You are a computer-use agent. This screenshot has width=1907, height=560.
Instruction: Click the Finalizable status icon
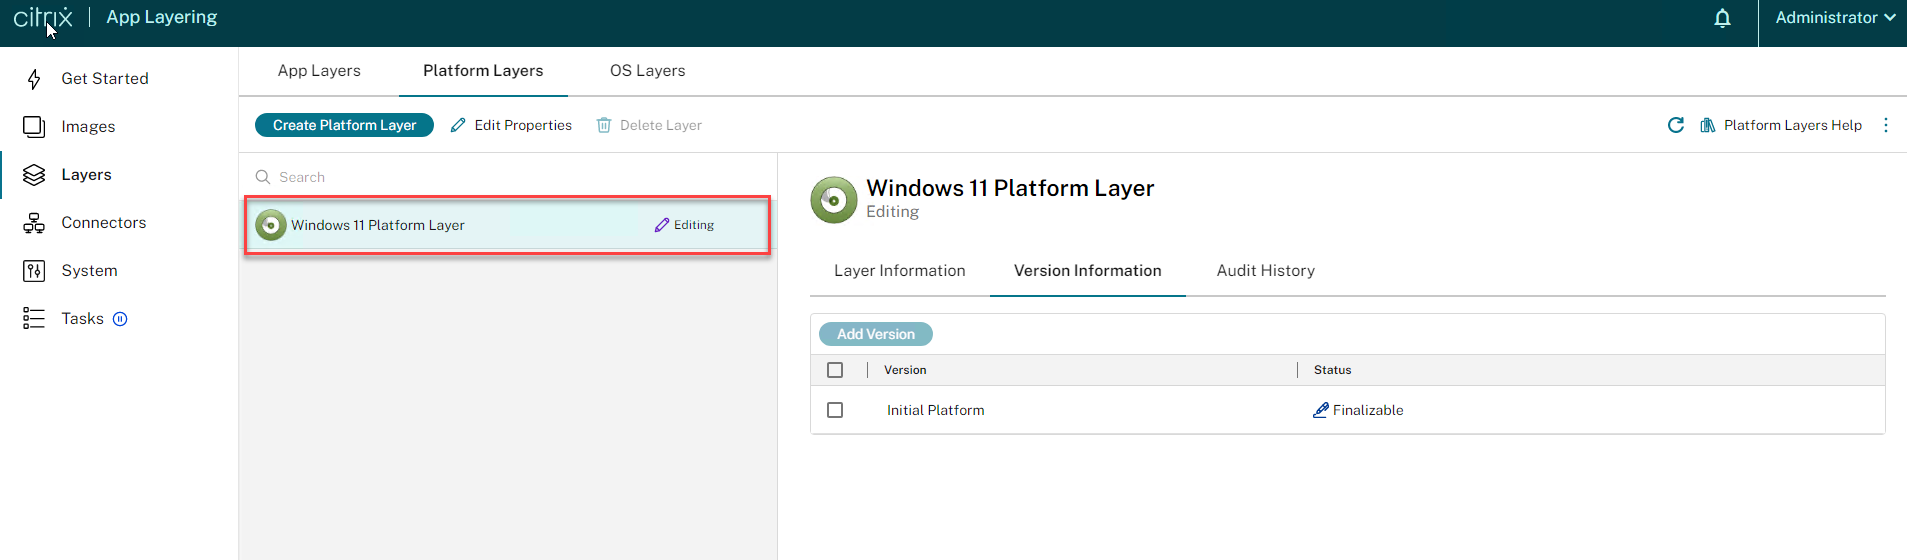[1320, 410]
